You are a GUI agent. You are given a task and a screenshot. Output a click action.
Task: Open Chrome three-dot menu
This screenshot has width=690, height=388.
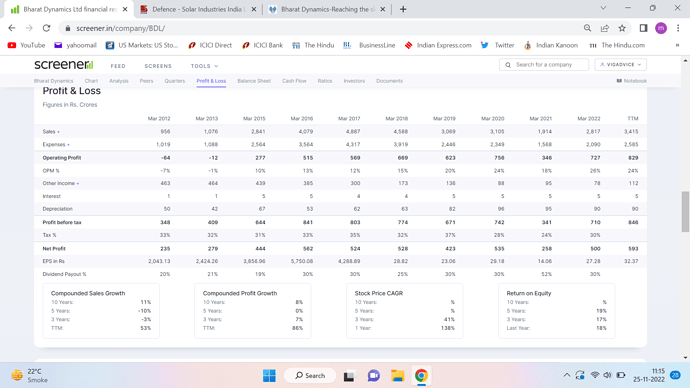tap(678, 28)
